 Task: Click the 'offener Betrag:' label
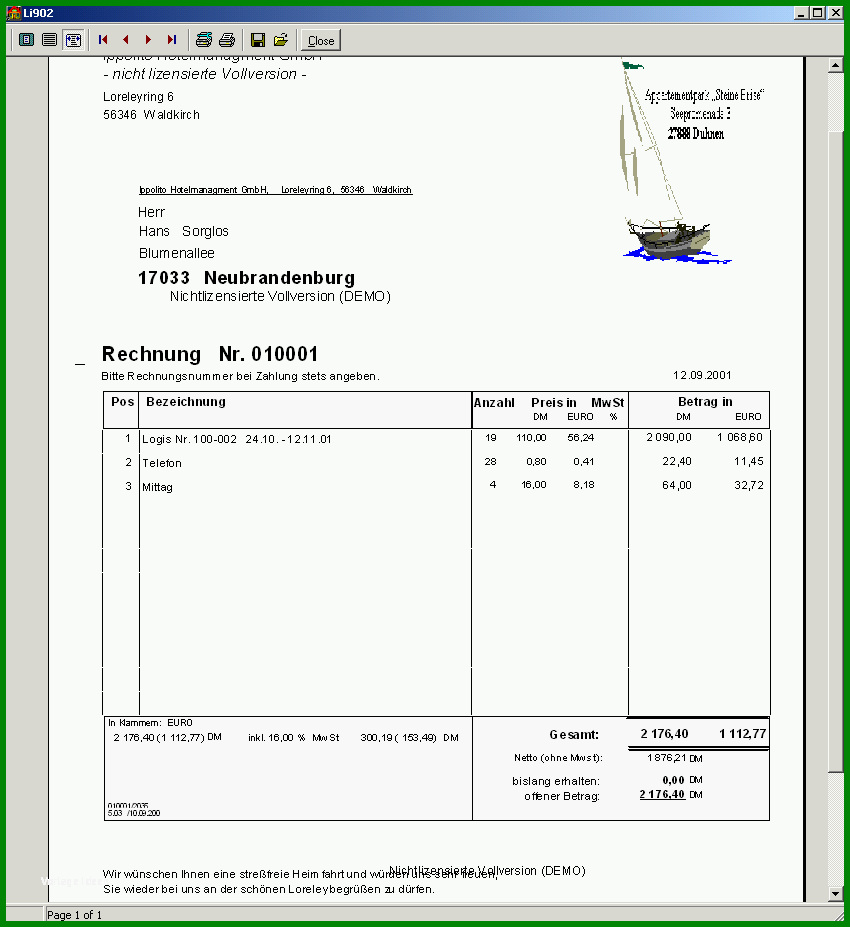[x=562, y=796]
